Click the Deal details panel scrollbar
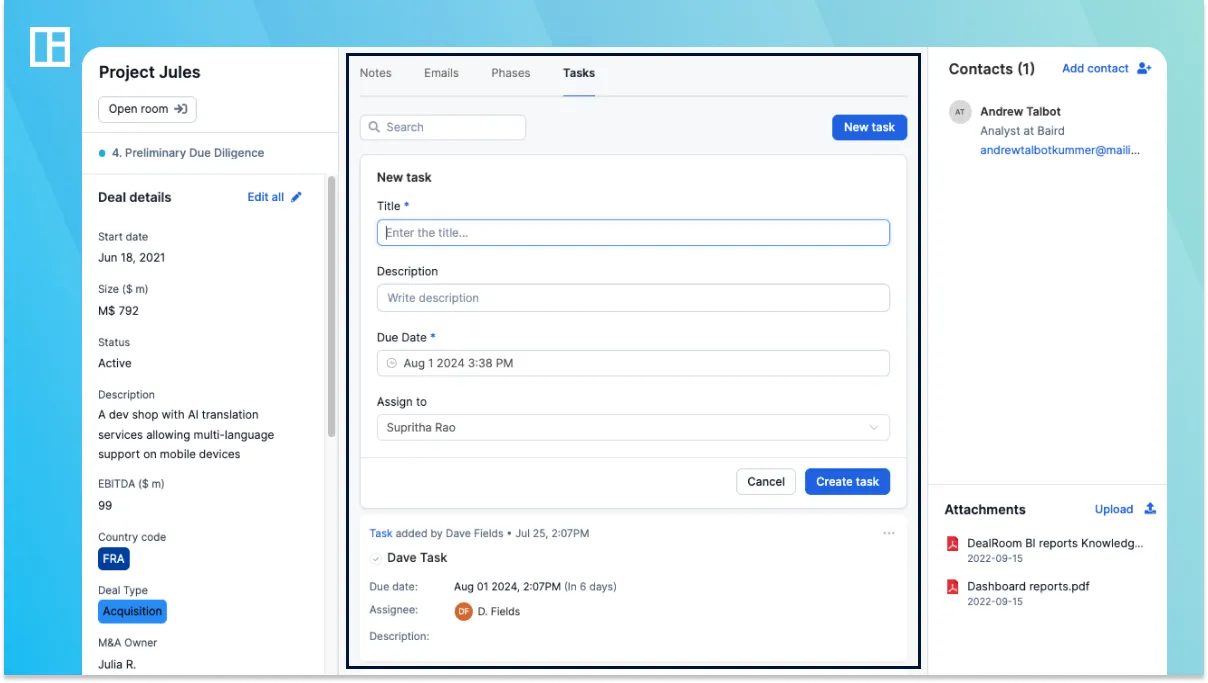 [331, 305]
